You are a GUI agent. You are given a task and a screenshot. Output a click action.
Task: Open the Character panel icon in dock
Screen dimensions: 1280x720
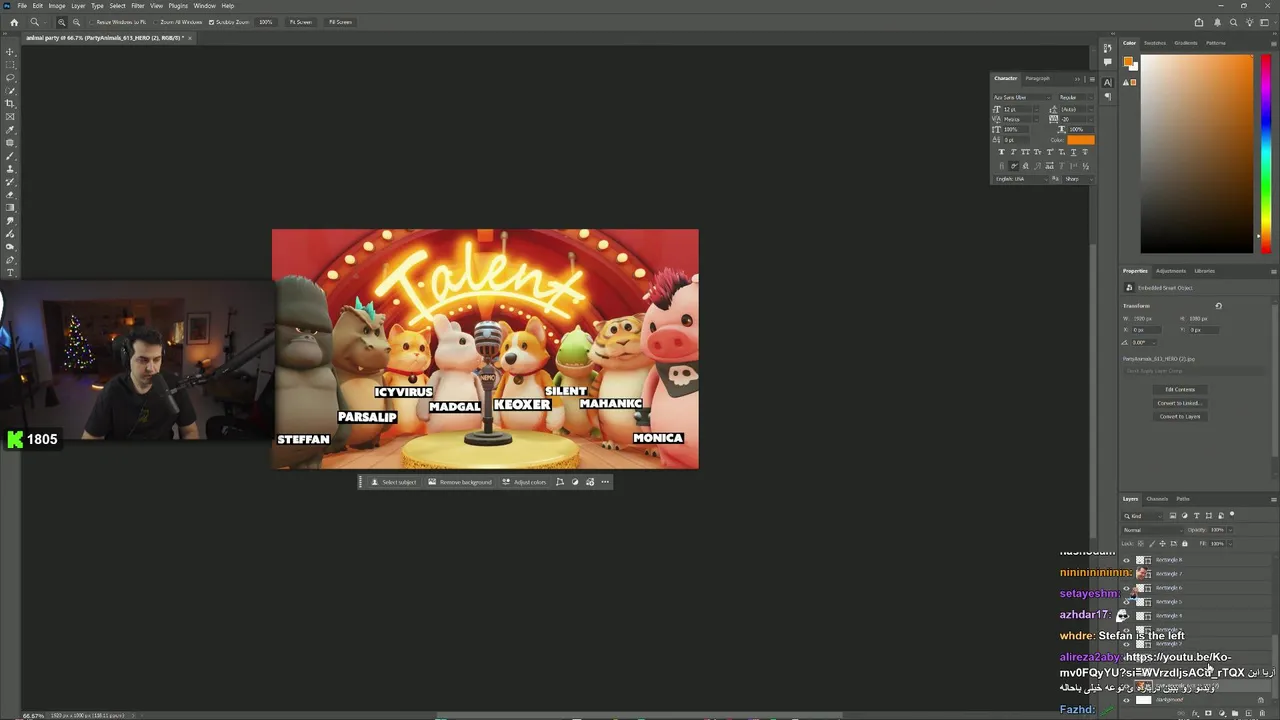pos(1107,83)
